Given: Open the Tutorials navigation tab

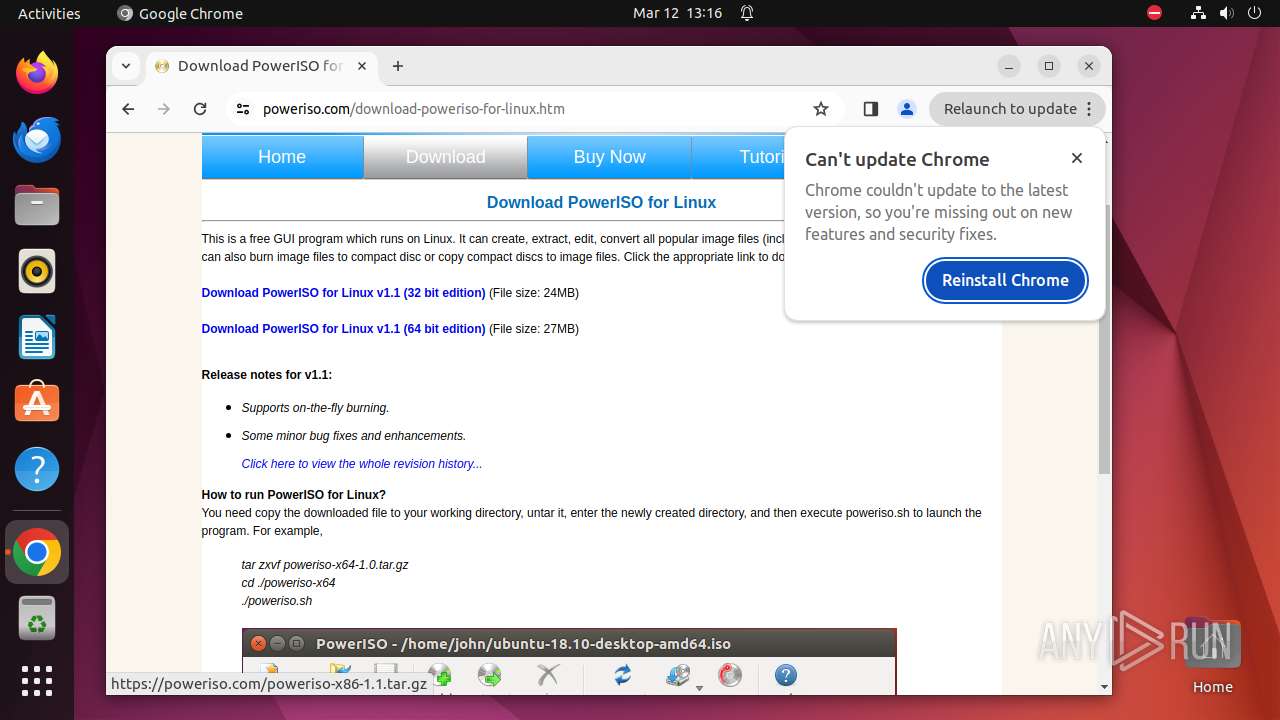Looking at the screenshot, I should tap(739, 157).
